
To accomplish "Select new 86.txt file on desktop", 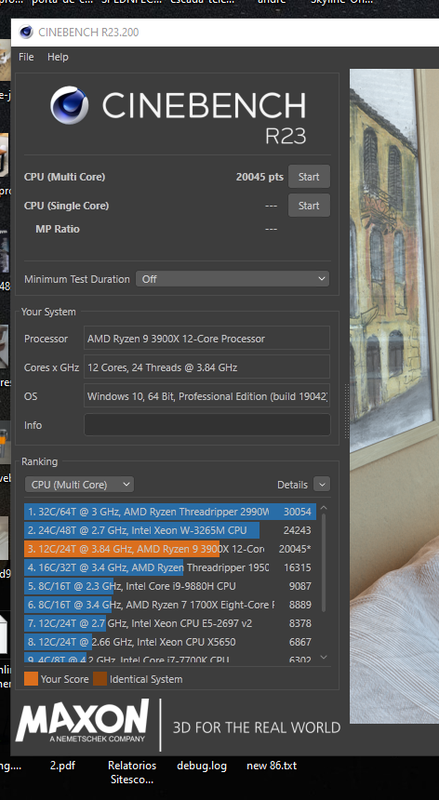I will click(271, 766).
